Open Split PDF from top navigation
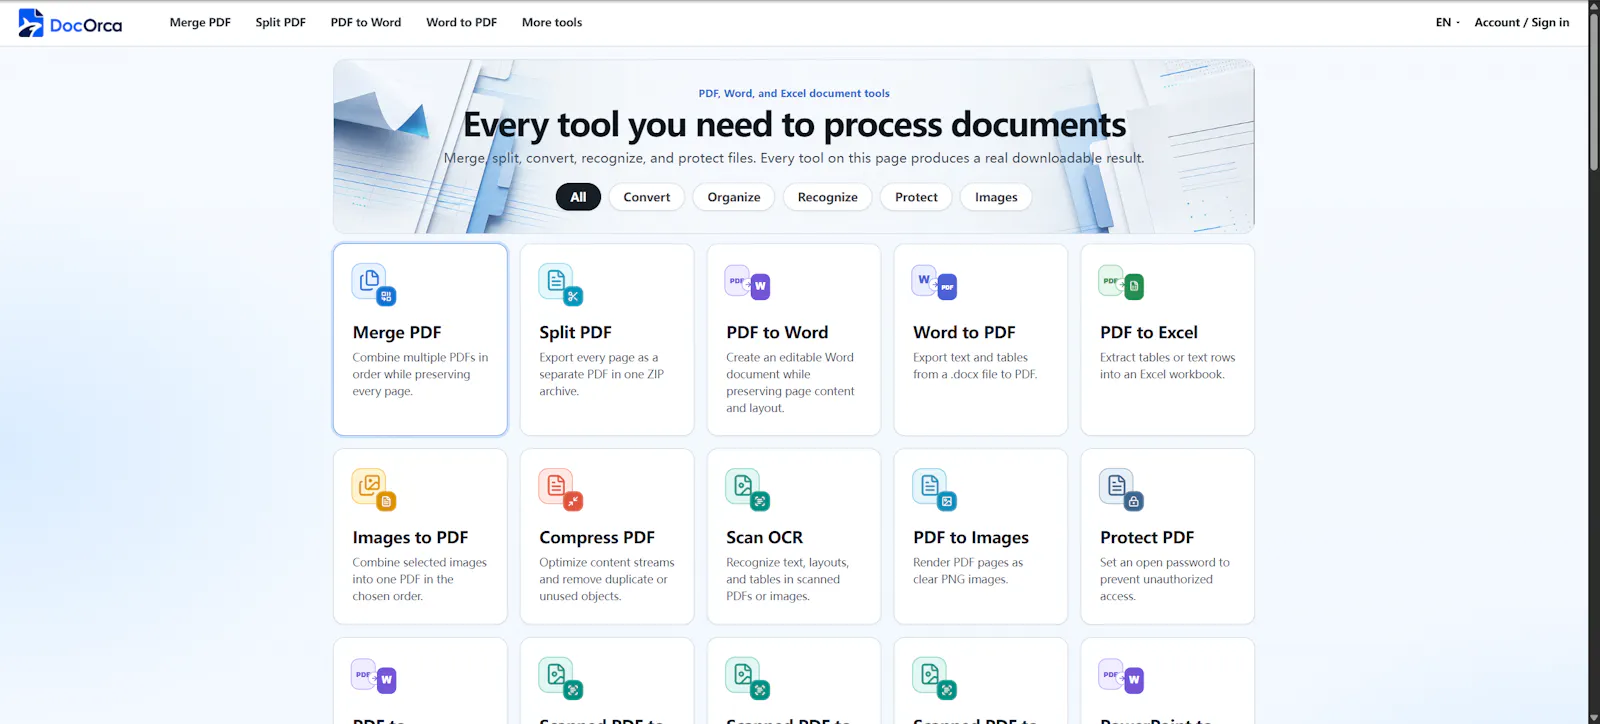This screenshot has height=724, width=1600. 281,22
